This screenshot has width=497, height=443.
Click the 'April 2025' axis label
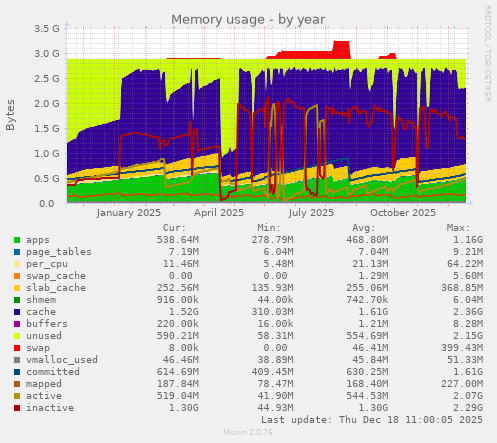(219, 213)
